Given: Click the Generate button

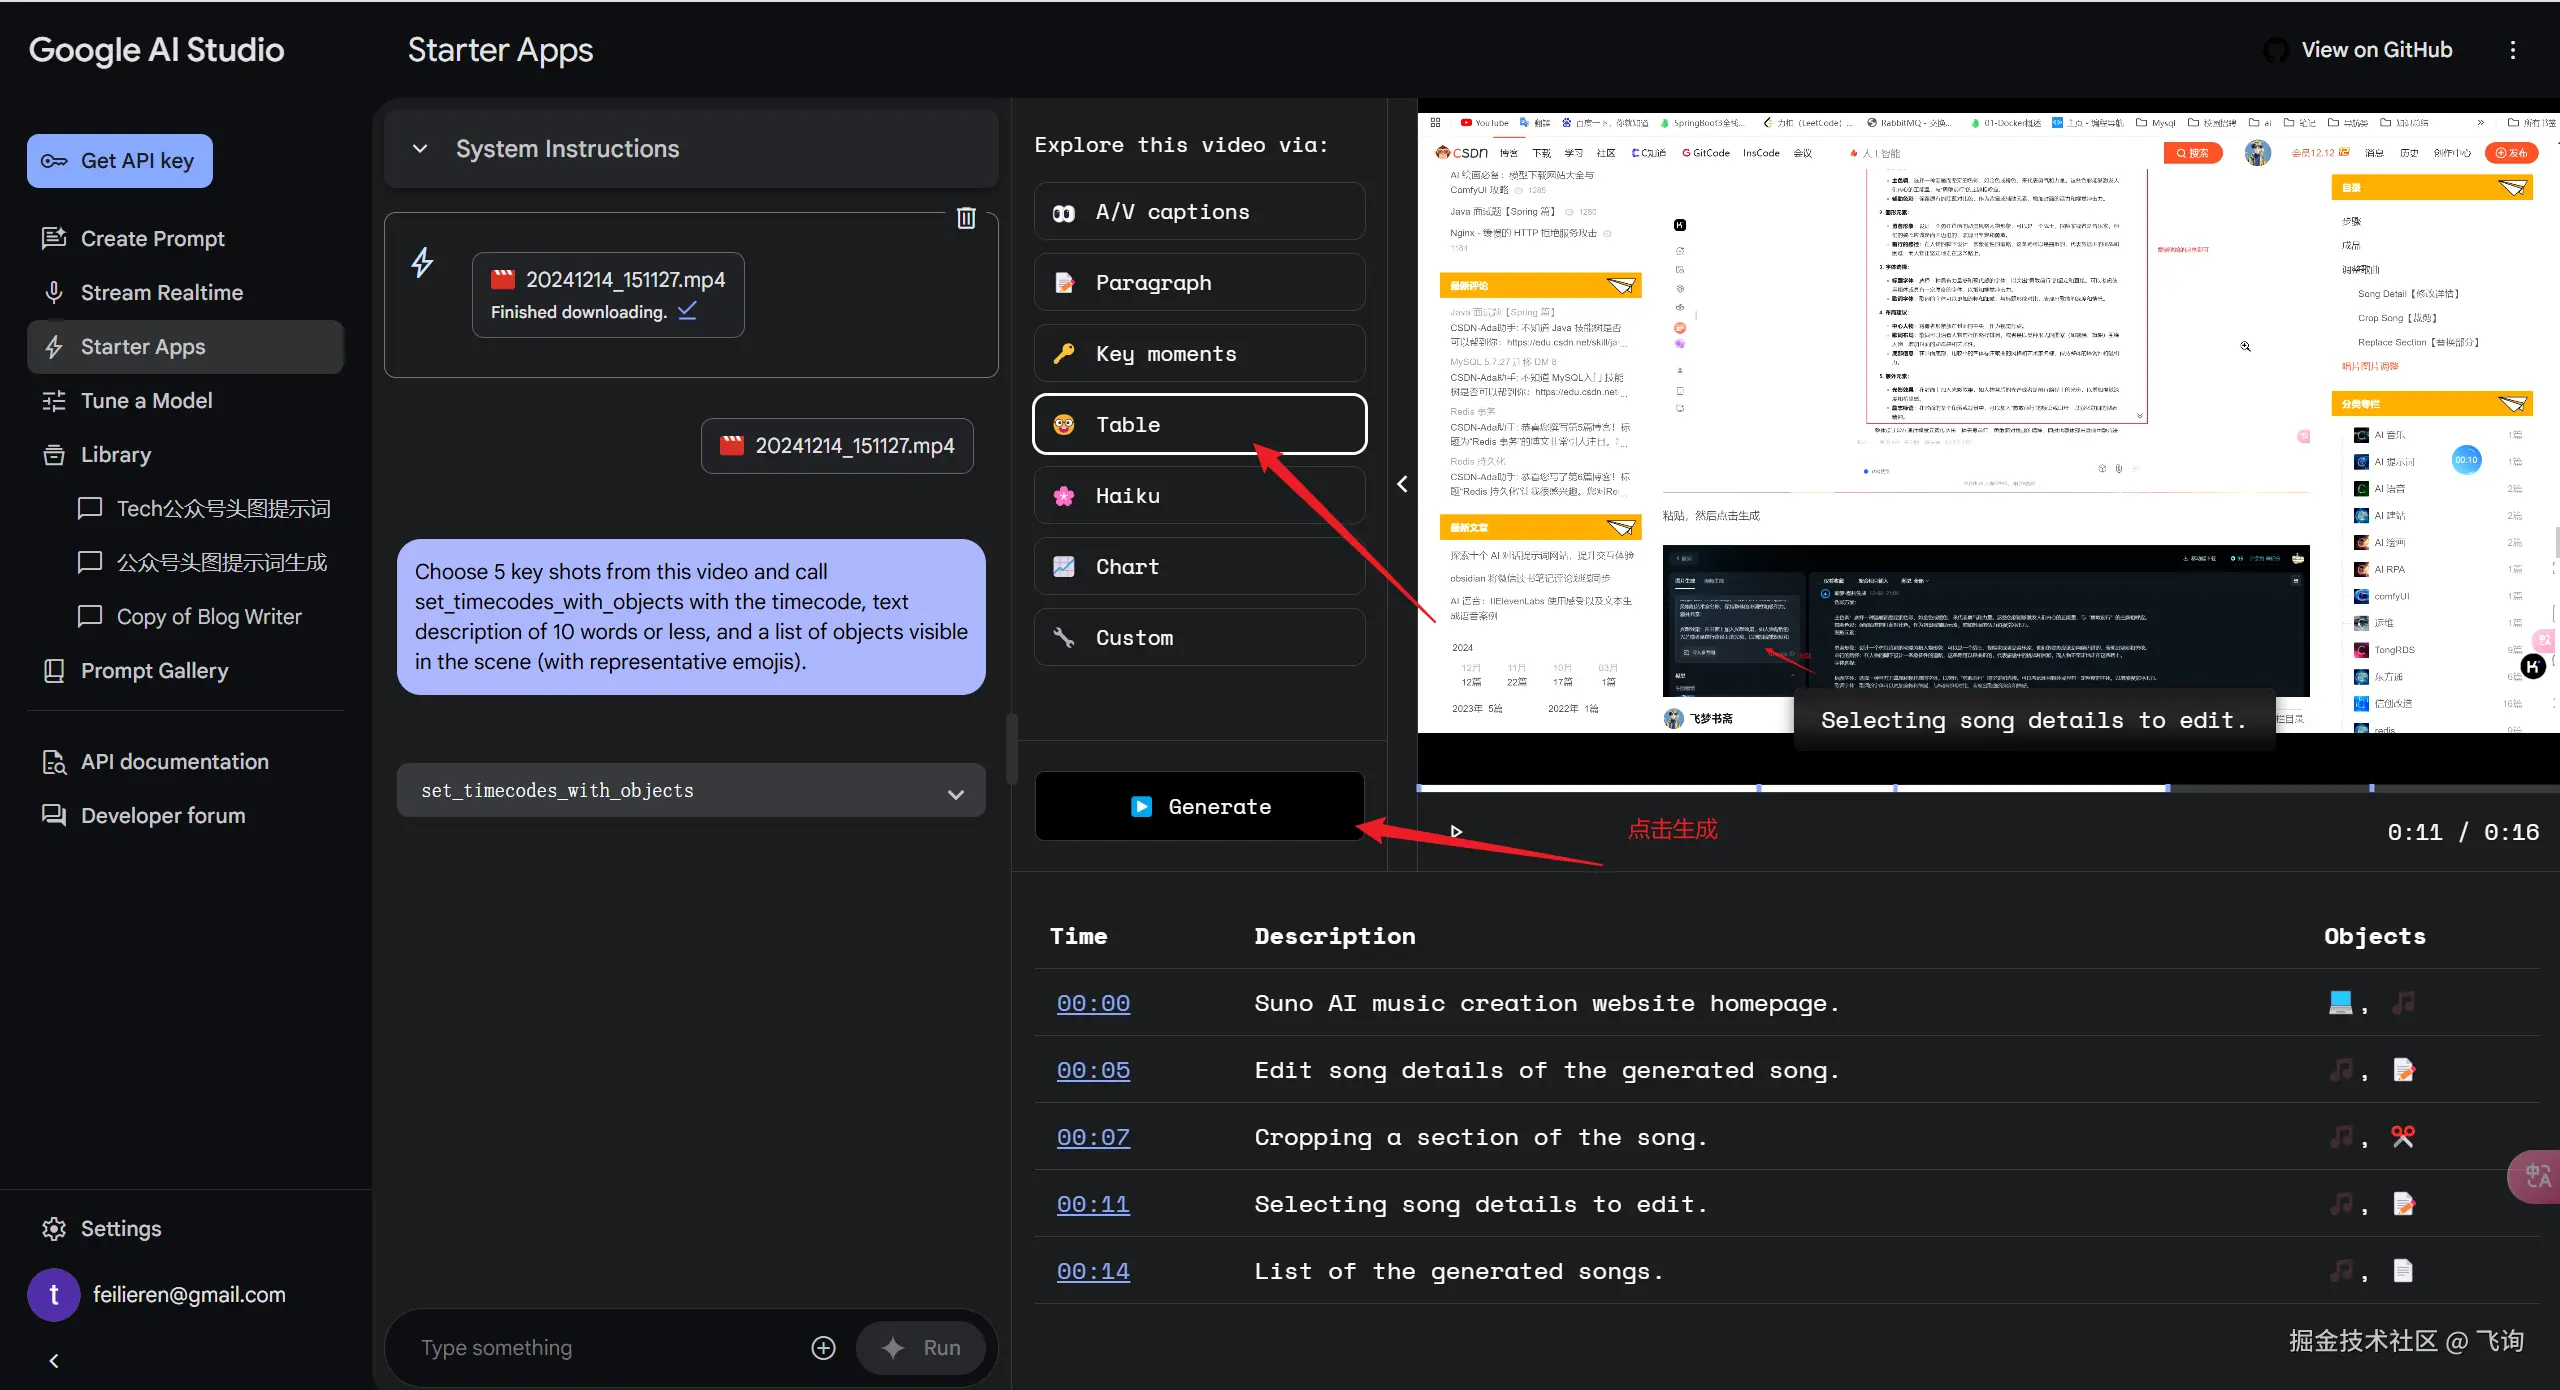Looking at the screenshot, I should 1199,806.
